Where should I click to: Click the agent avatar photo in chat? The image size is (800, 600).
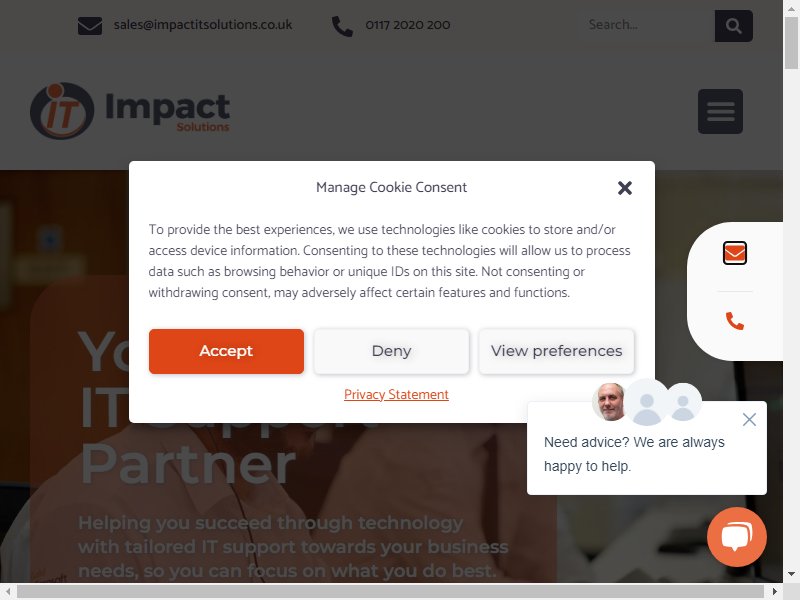pyautogui.click(x=610, y=402)
